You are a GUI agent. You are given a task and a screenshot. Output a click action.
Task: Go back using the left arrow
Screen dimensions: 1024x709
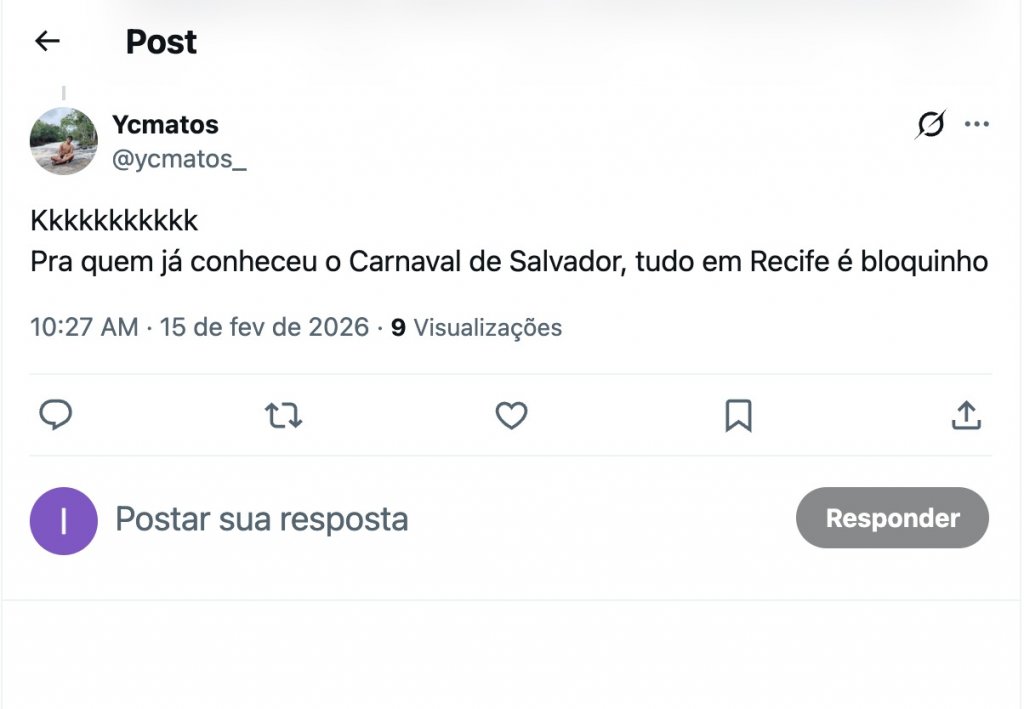(47, 41)
